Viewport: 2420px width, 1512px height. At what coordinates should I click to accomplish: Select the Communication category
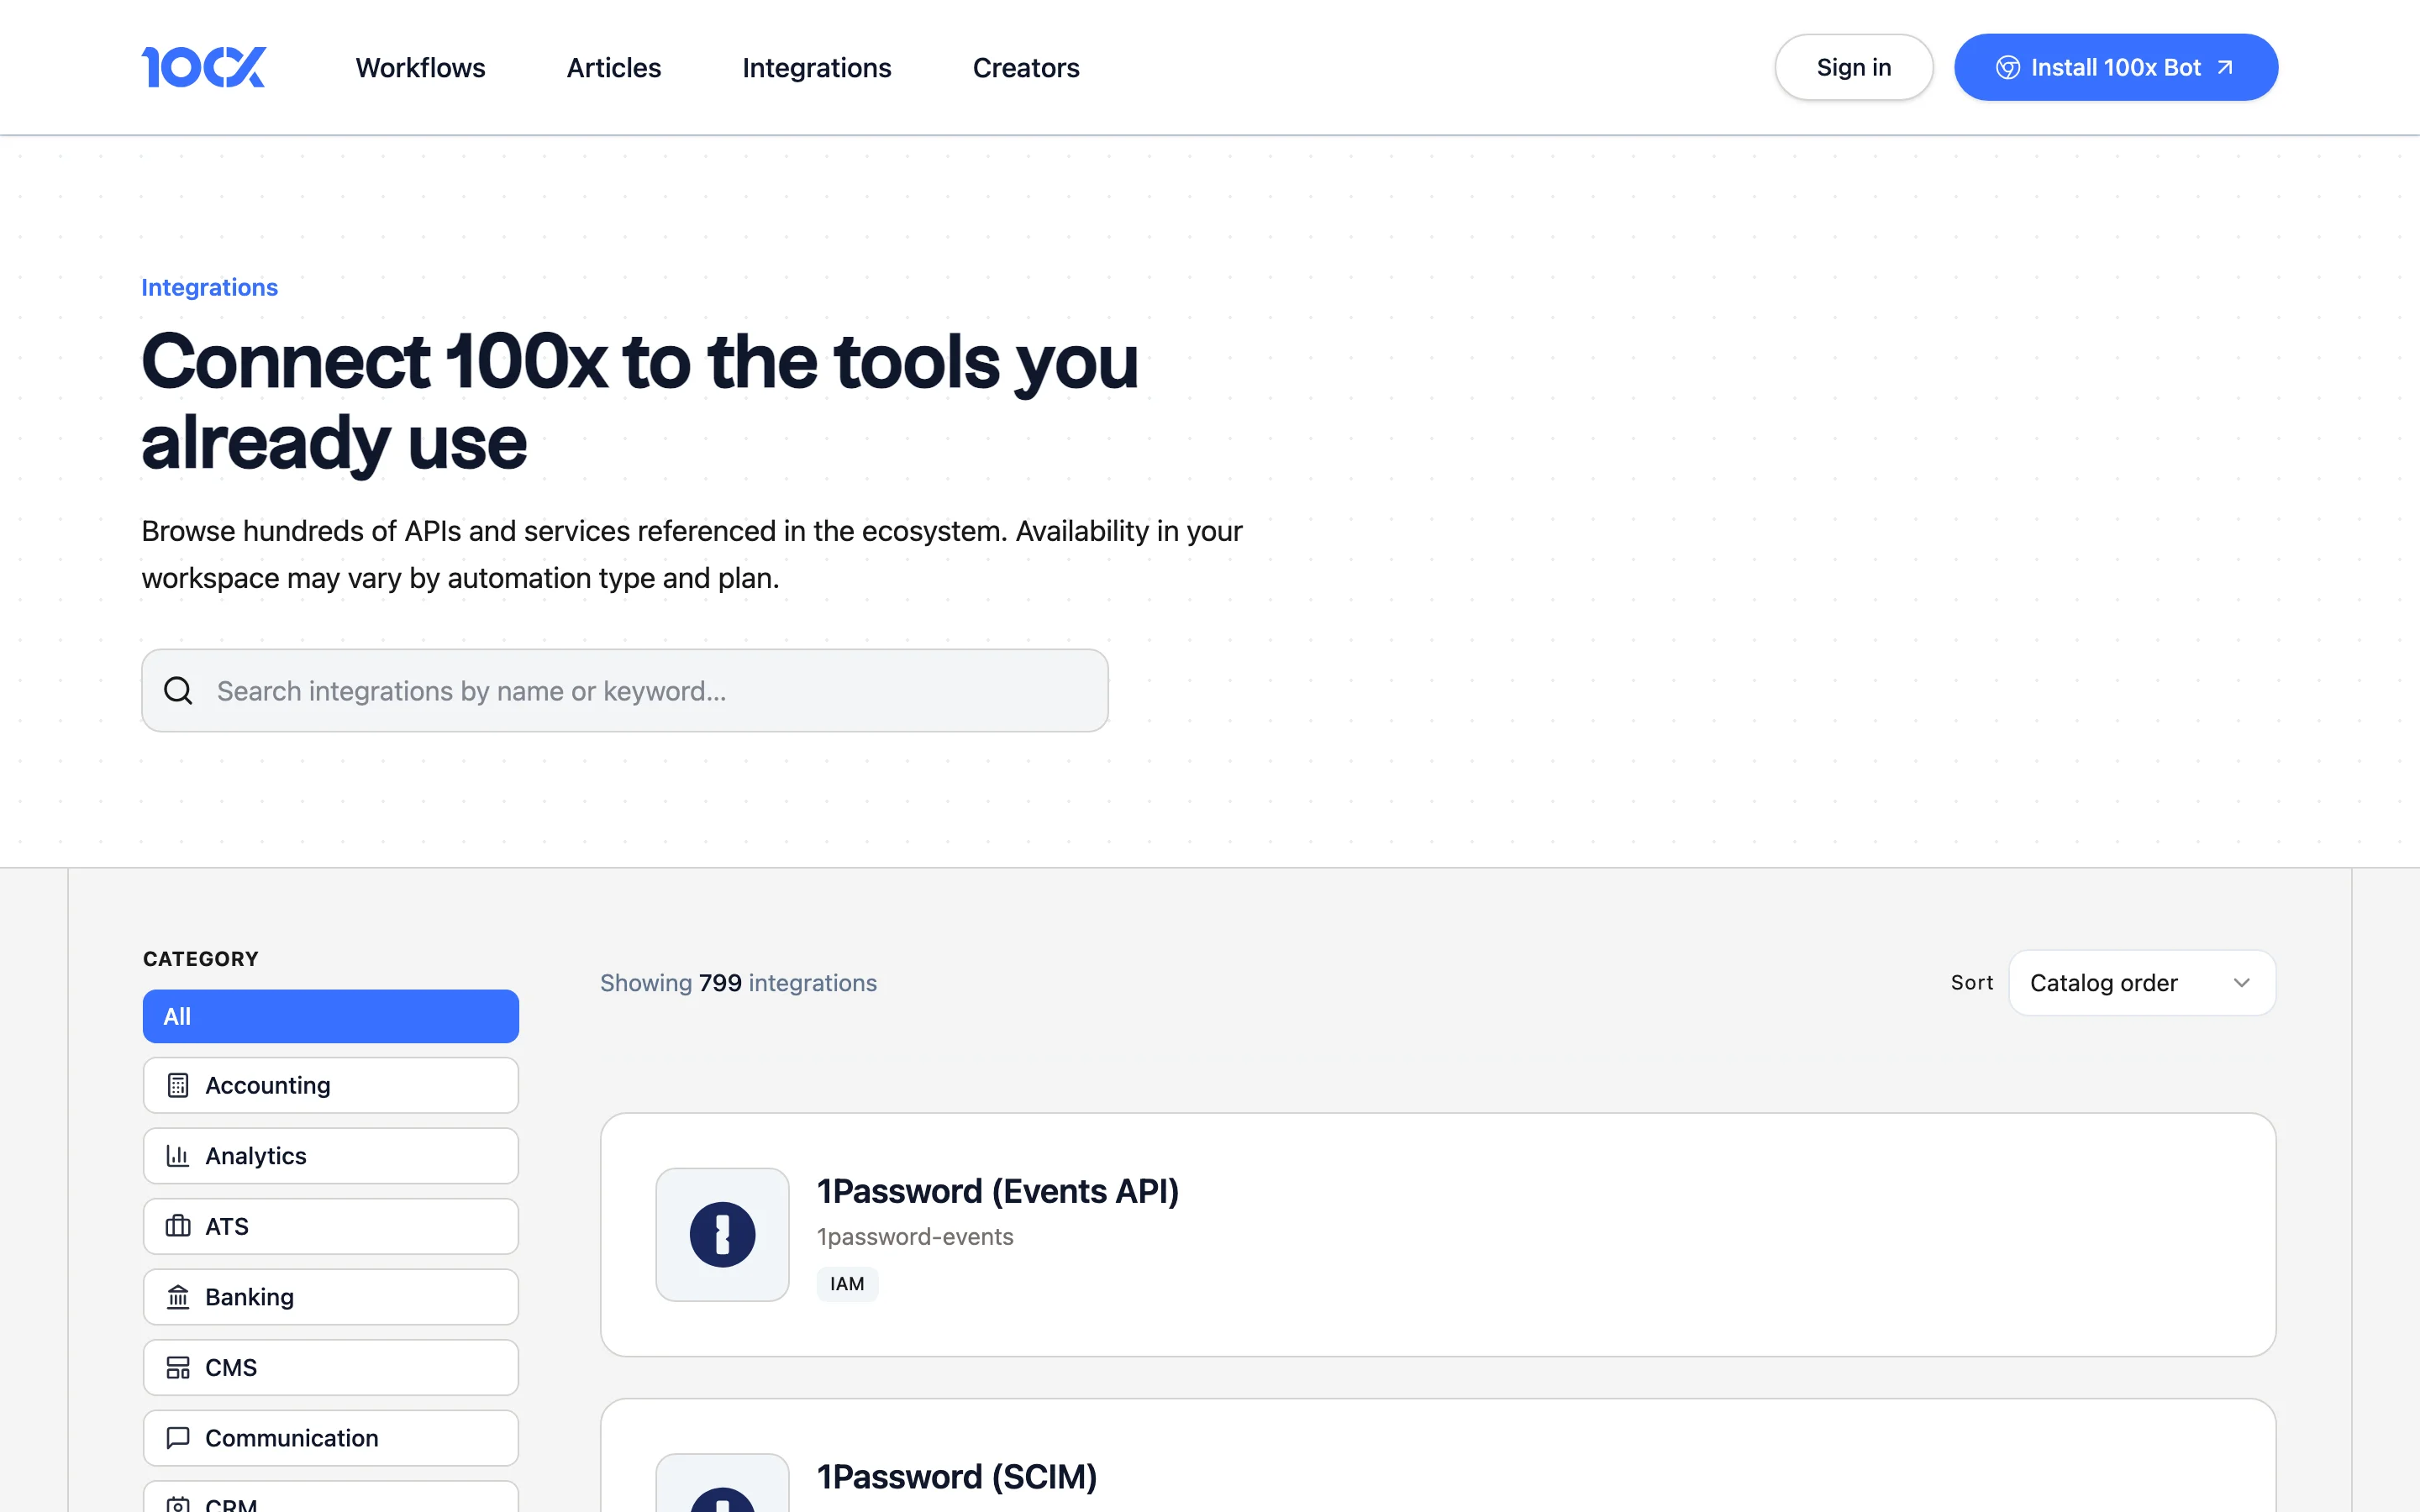[331, 1437]
